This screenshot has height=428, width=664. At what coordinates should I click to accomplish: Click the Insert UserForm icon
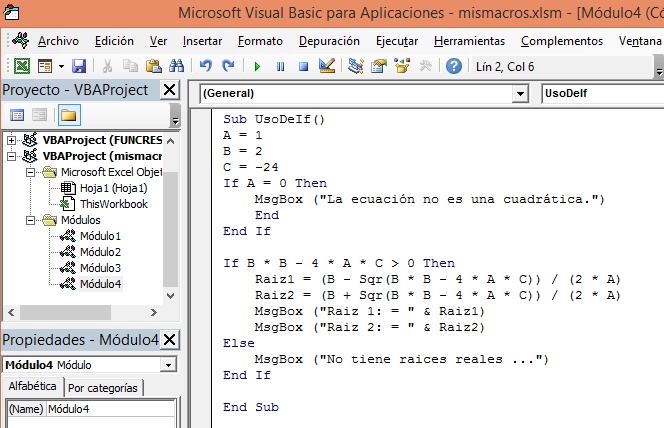45,66
